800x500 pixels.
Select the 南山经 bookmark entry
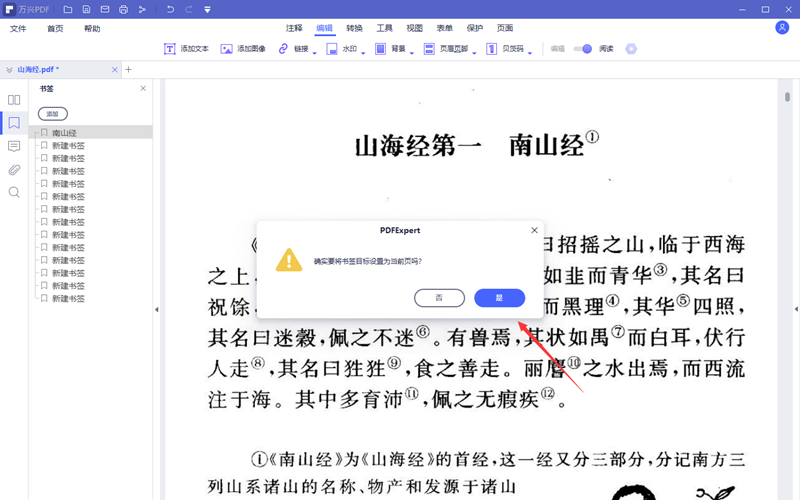coord(65,132)
